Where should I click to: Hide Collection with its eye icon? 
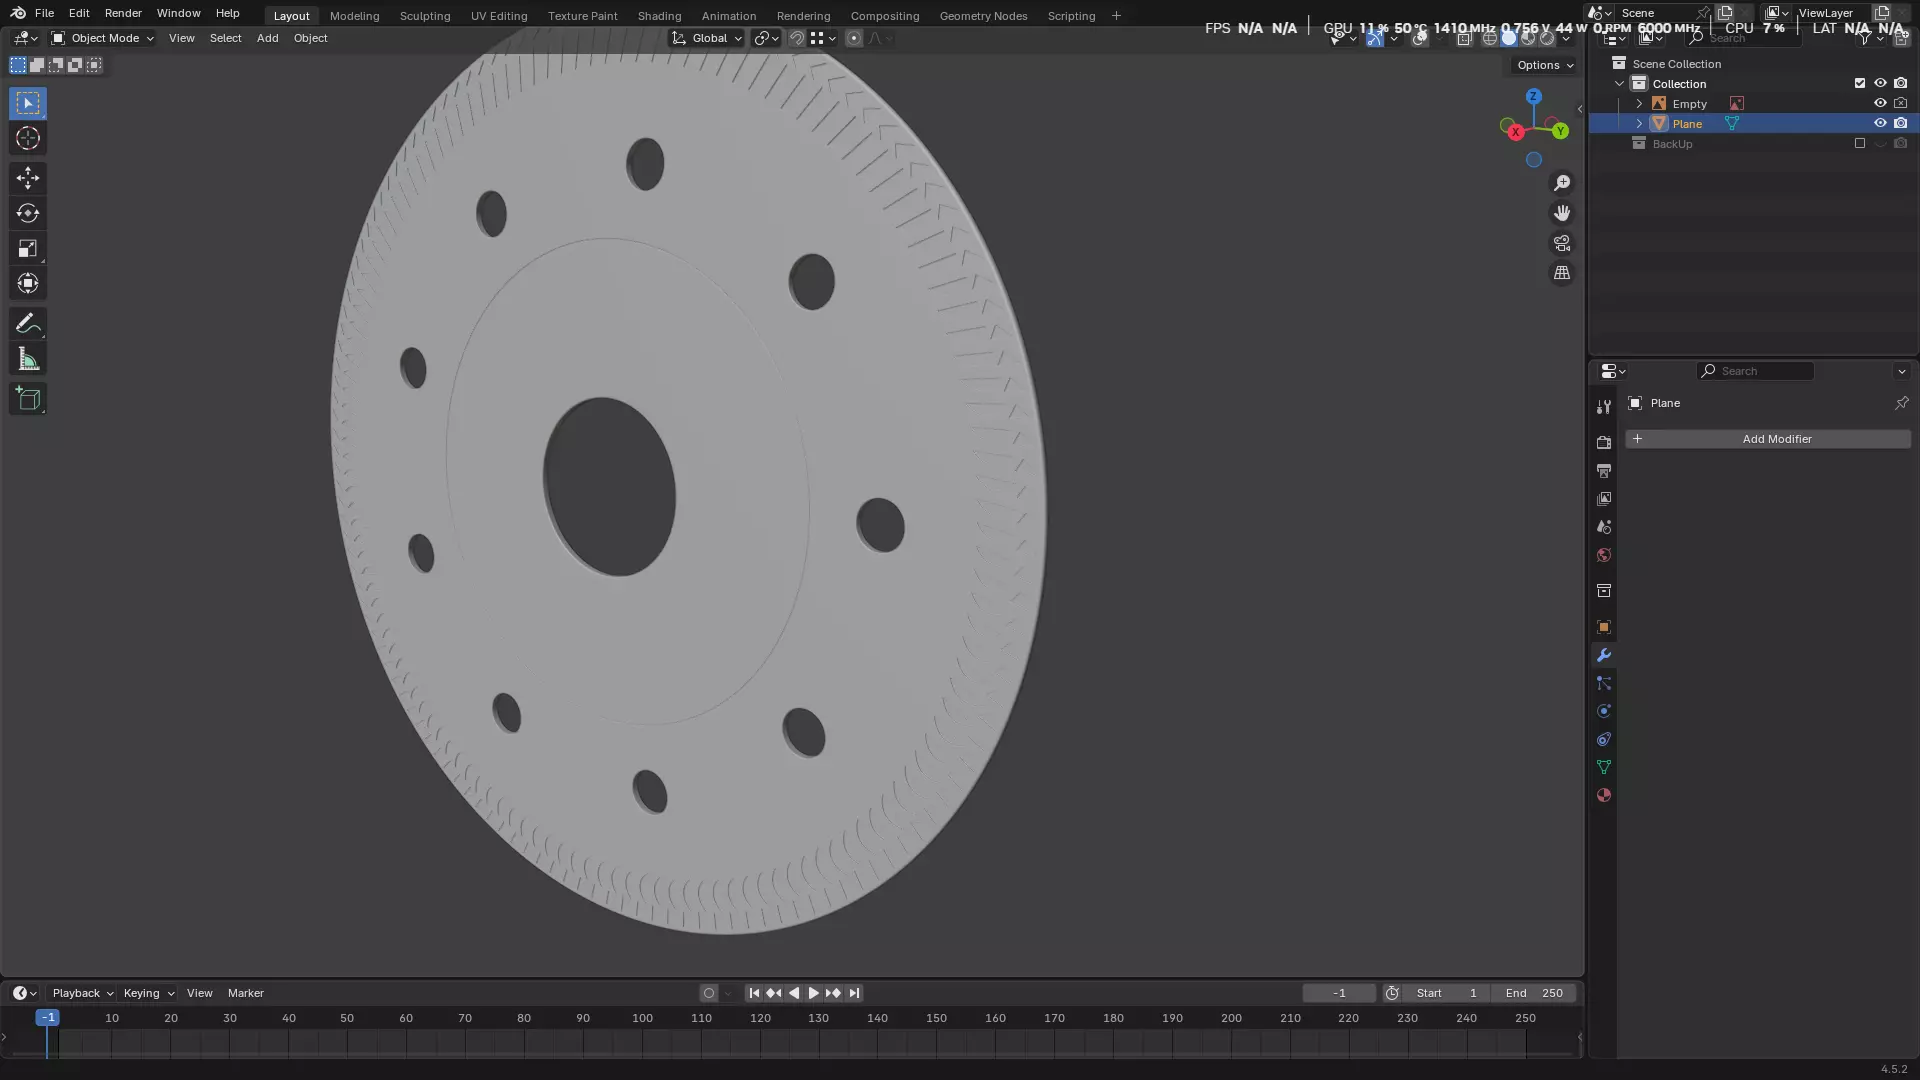pos(1880,84)
